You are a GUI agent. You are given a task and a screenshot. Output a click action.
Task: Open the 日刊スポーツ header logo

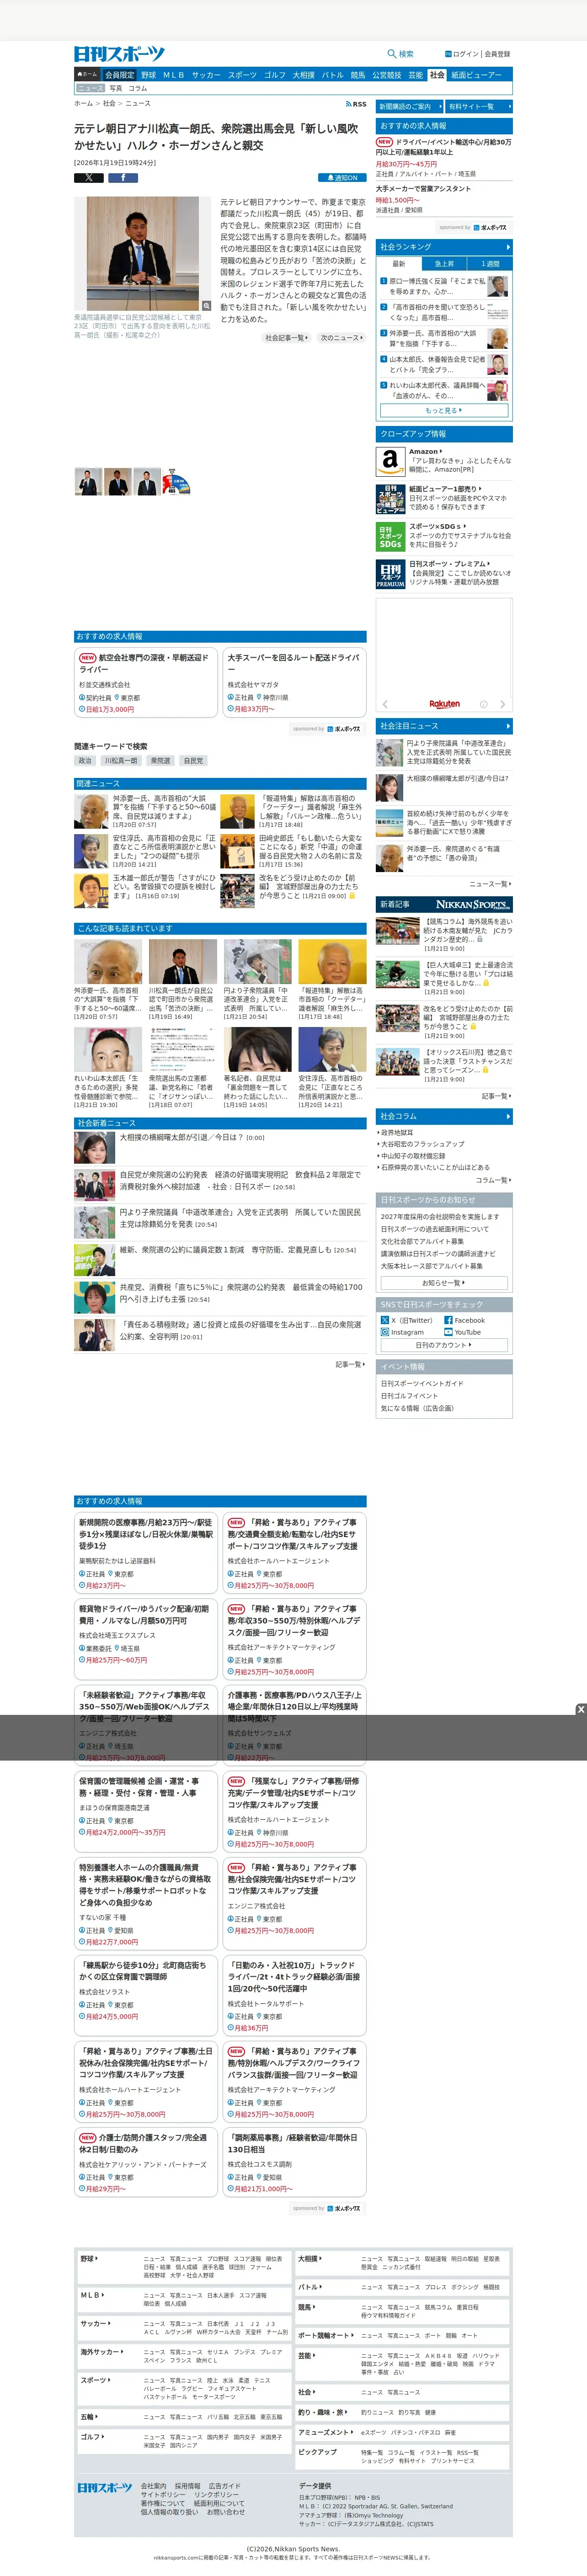point(119,54)
